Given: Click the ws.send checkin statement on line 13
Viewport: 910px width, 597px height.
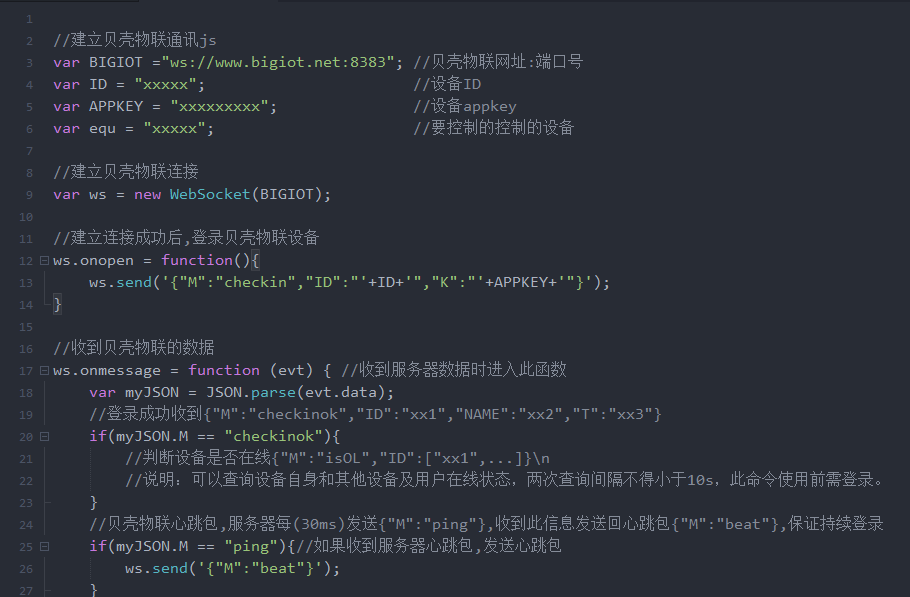Looking at the screenshot, I should (350, 282).
